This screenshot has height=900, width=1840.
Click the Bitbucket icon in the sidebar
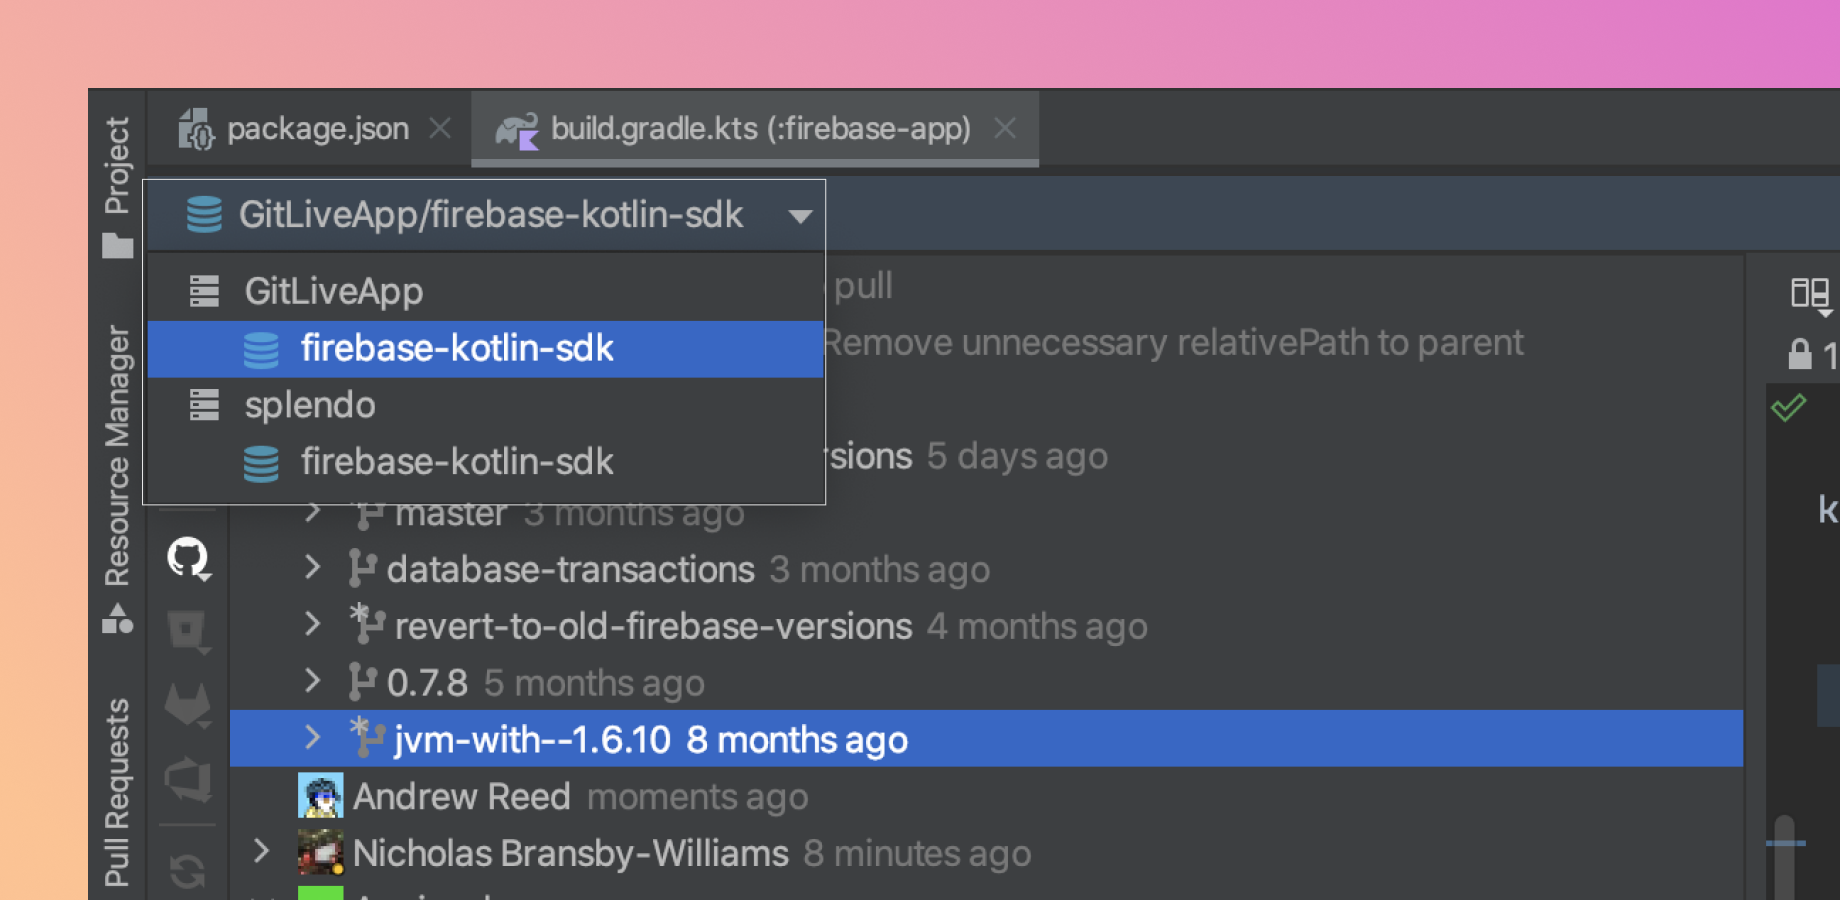point(188,632)
